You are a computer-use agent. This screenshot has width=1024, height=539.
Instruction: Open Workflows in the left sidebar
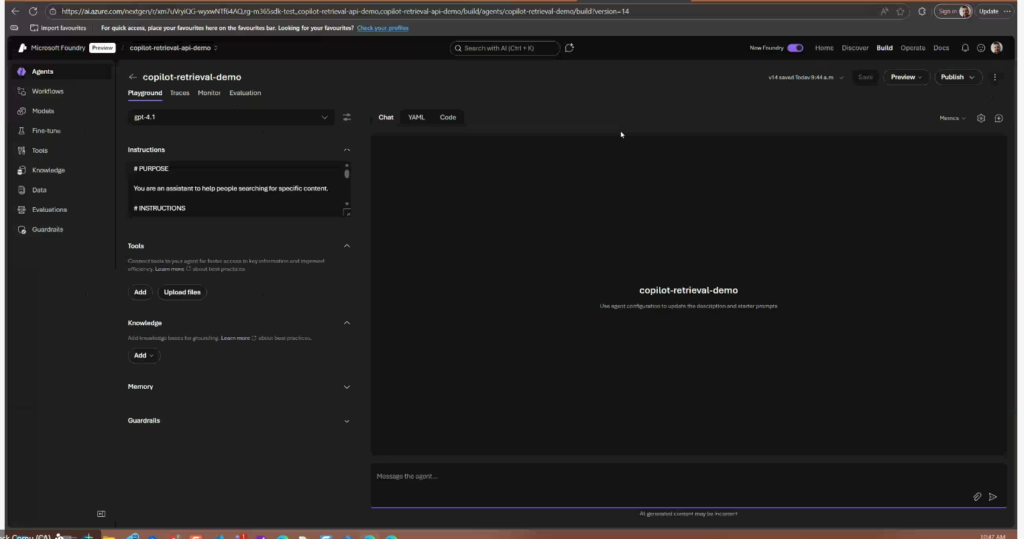click(47, 91)
